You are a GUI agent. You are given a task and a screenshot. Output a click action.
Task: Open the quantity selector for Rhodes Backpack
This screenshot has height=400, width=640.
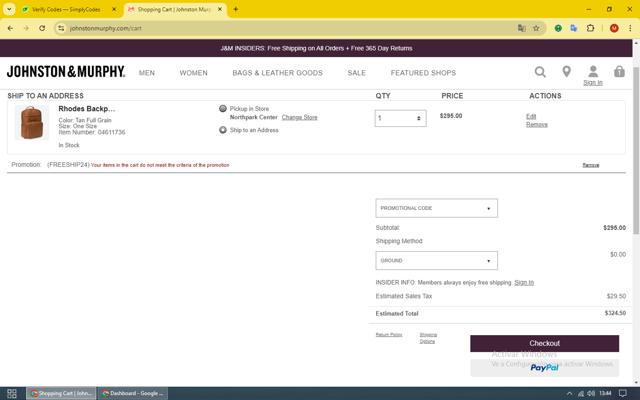click(x=400, y=118)
